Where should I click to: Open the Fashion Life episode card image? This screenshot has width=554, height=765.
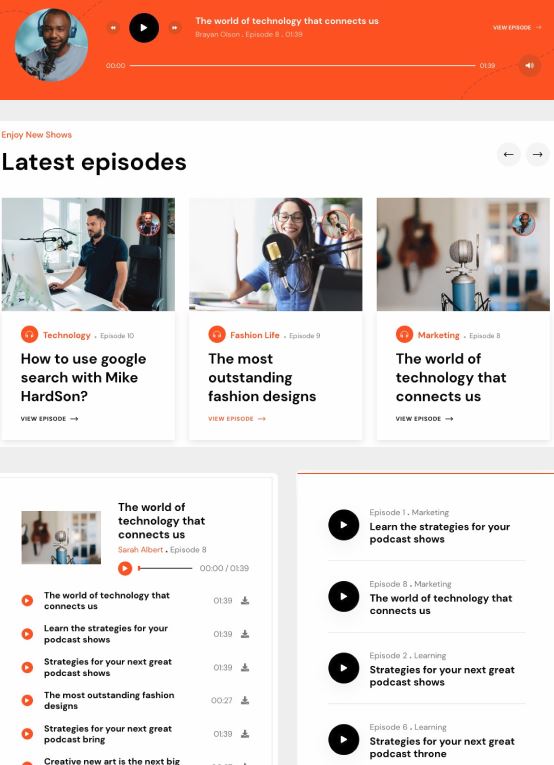(276, 254)
